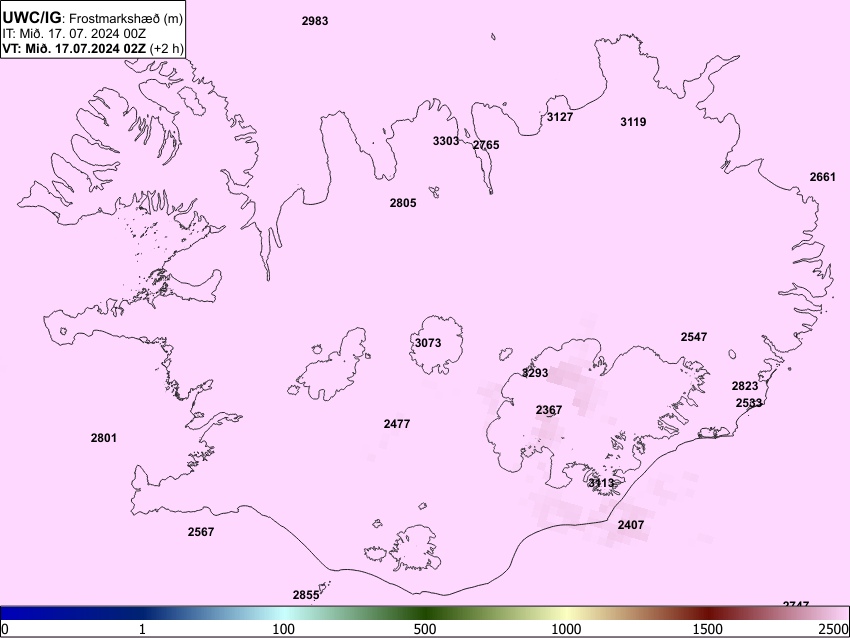Viewport: 850px width, 638px height.
Task: Select the value 2533 on the southeast coast
Action: pyautogui.click(x=749, y=403)
